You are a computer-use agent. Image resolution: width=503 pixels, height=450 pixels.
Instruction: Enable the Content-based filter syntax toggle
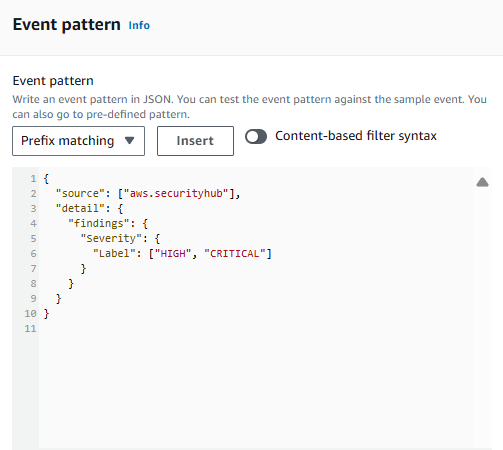256,136
